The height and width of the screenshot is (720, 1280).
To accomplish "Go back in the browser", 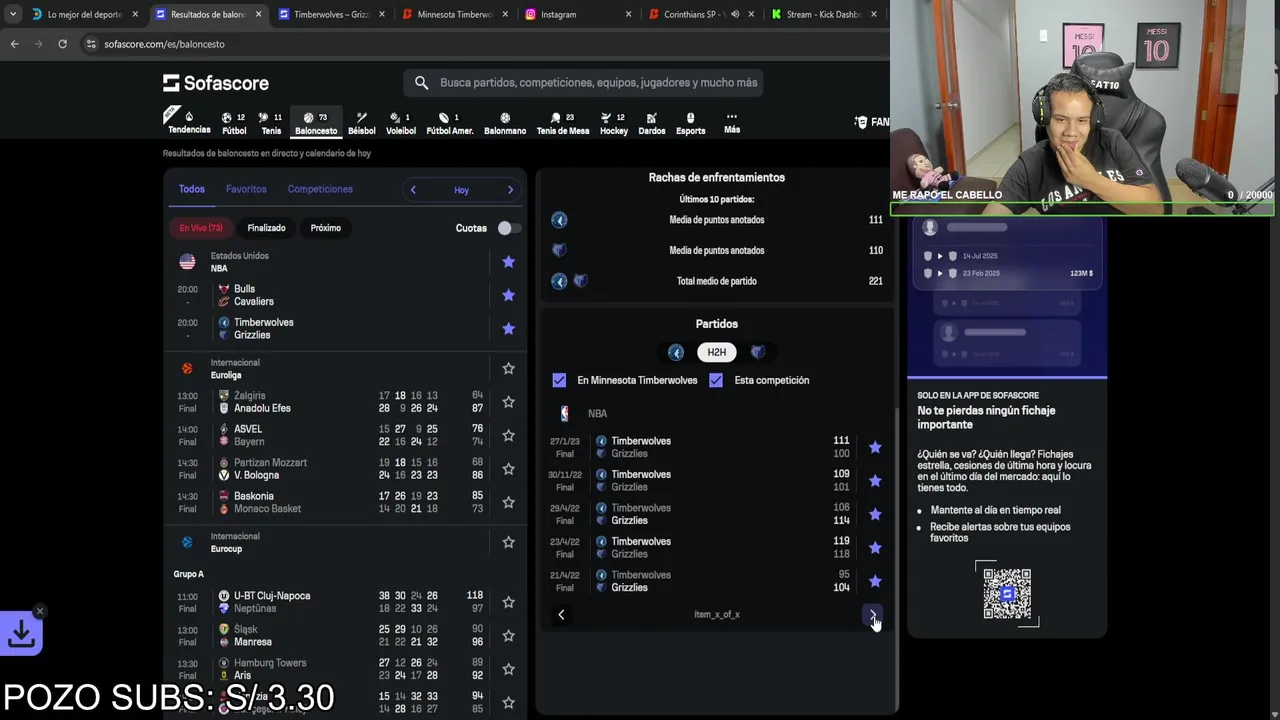I will tap(14, 44).
